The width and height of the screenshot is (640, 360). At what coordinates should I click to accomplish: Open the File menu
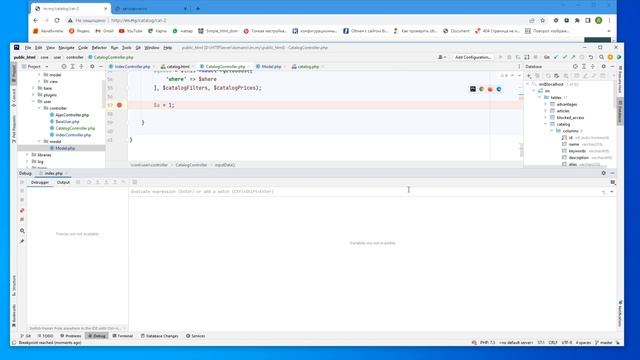coord(28,48)
